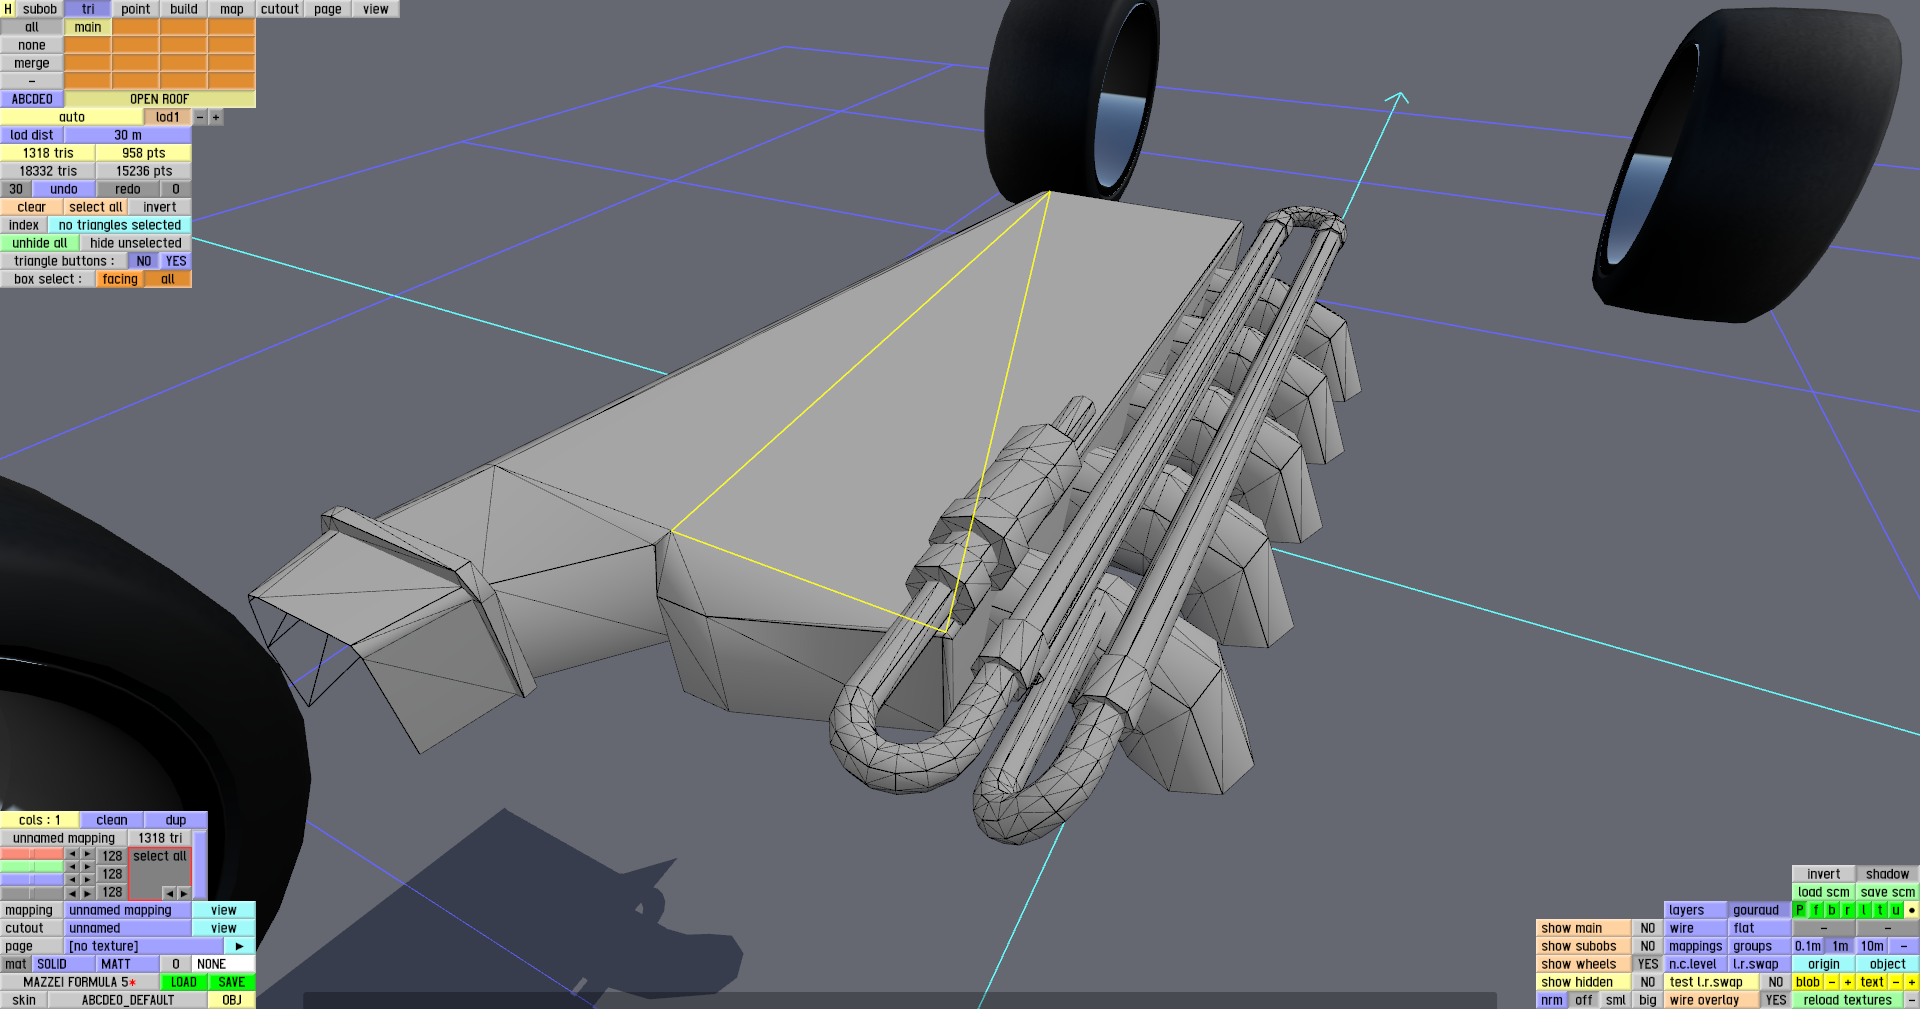
Task: Open the mapping selector showing unnamed mapping
Action: [x=128, y=910]
